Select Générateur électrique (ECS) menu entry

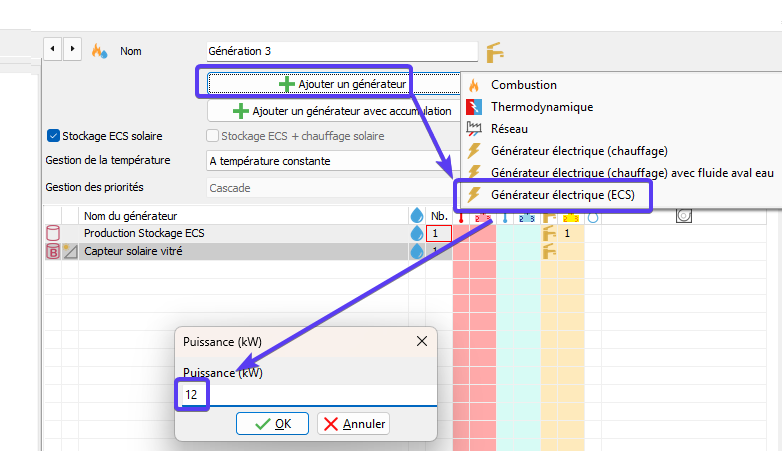click(x=563, y=194)
